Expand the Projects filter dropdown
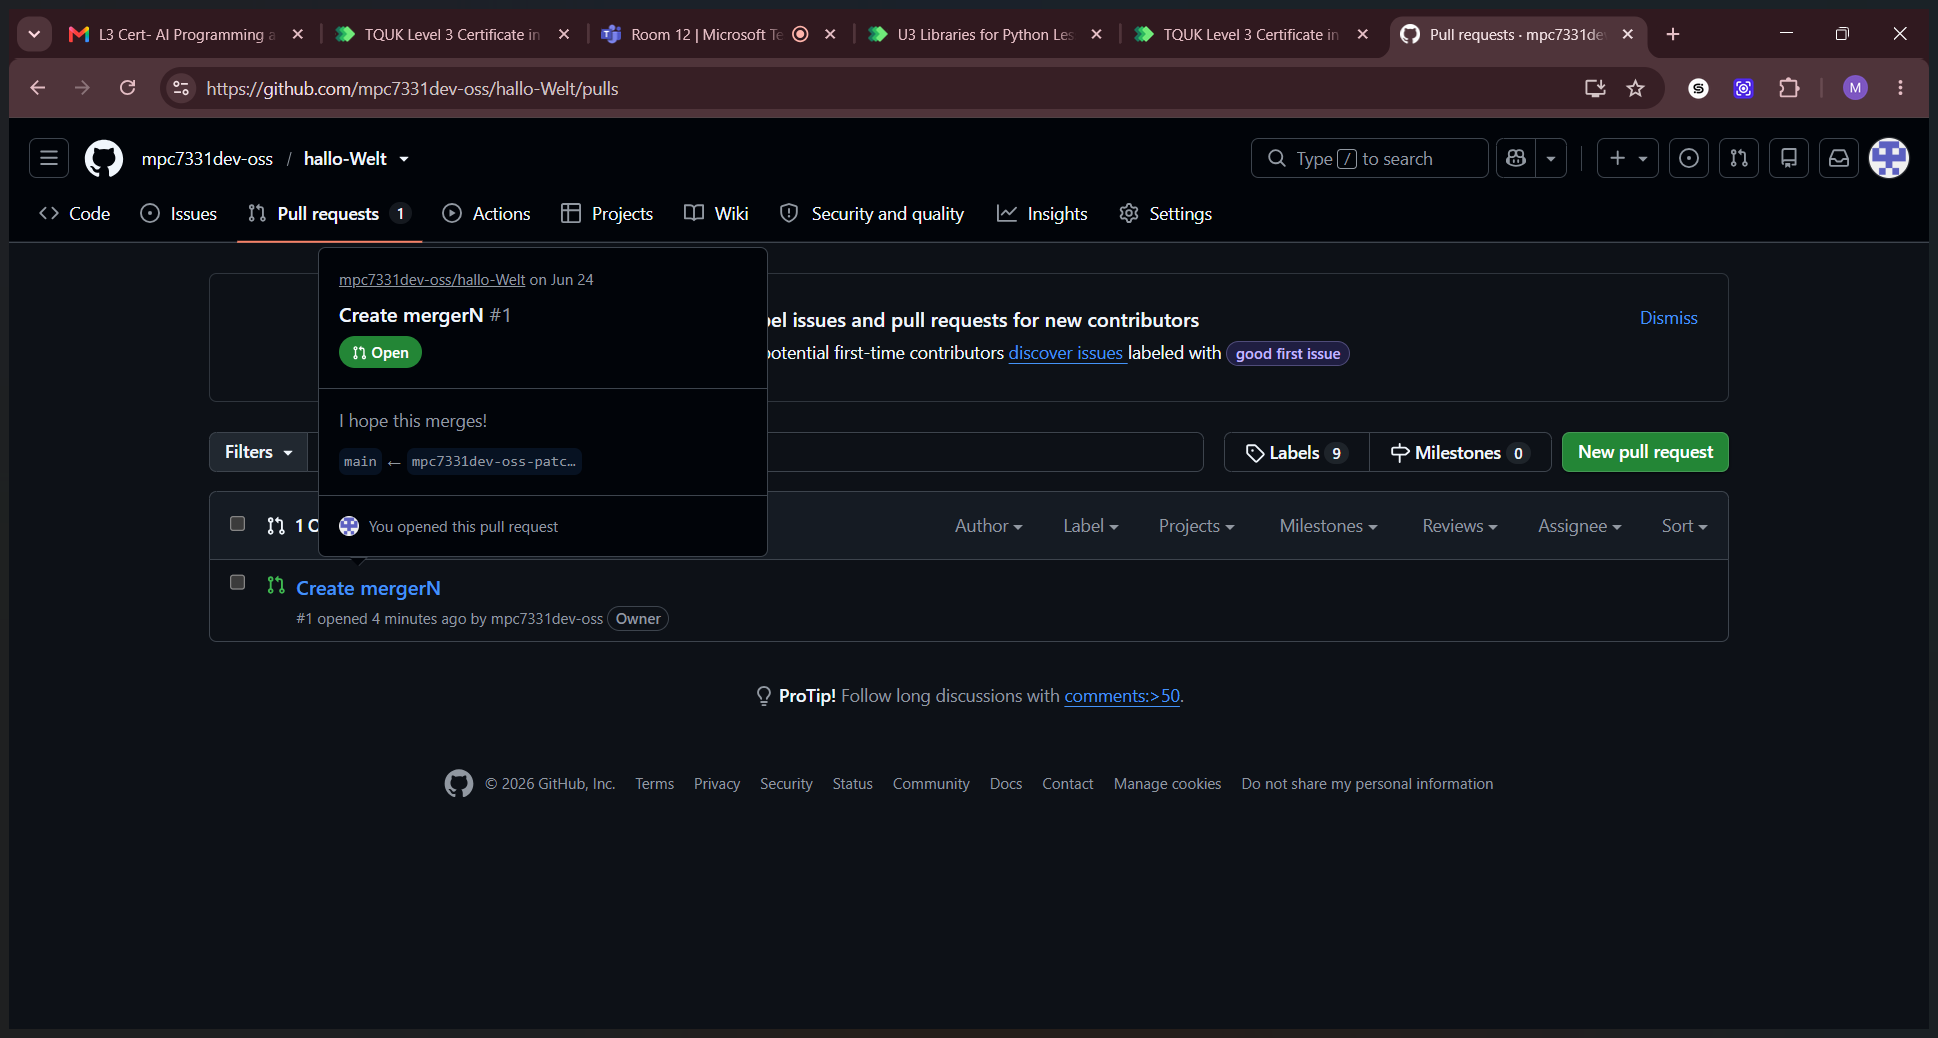Image resolution: width=1938 pixels, height=1038 pixels. click(x=1196, y=526)
